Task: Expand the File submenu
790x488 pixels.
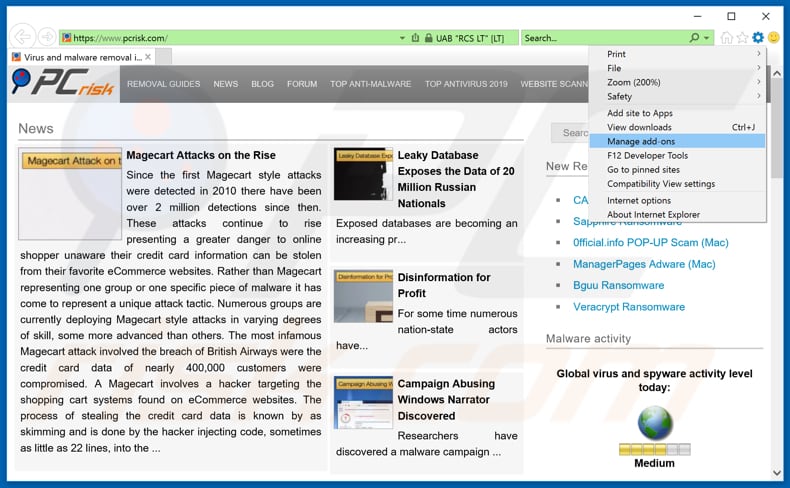Action: point(678,68)
